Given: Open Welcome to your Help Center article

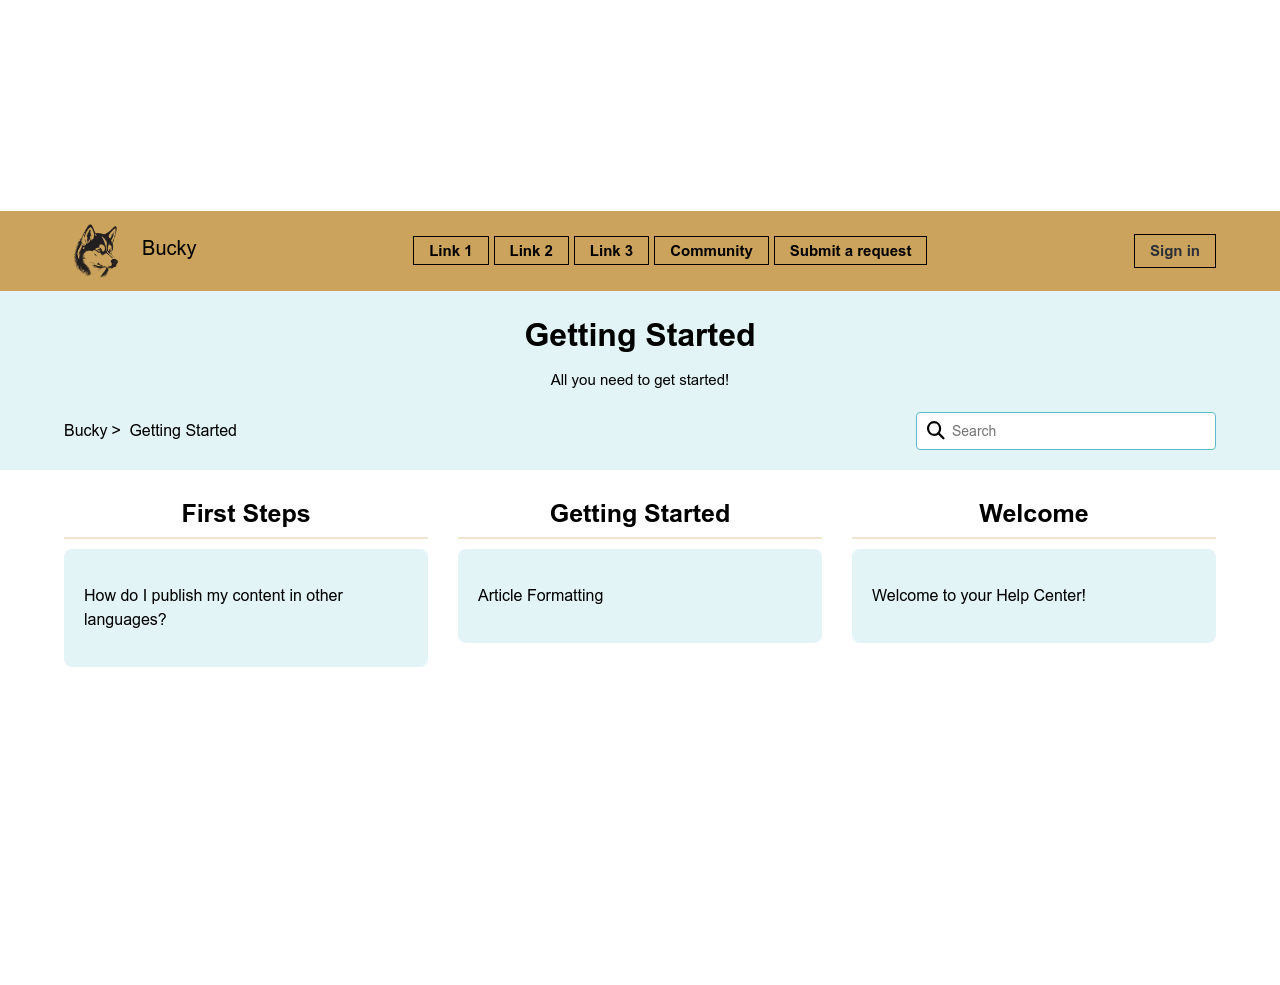Looking at the screenshot, I should (978, 595).
